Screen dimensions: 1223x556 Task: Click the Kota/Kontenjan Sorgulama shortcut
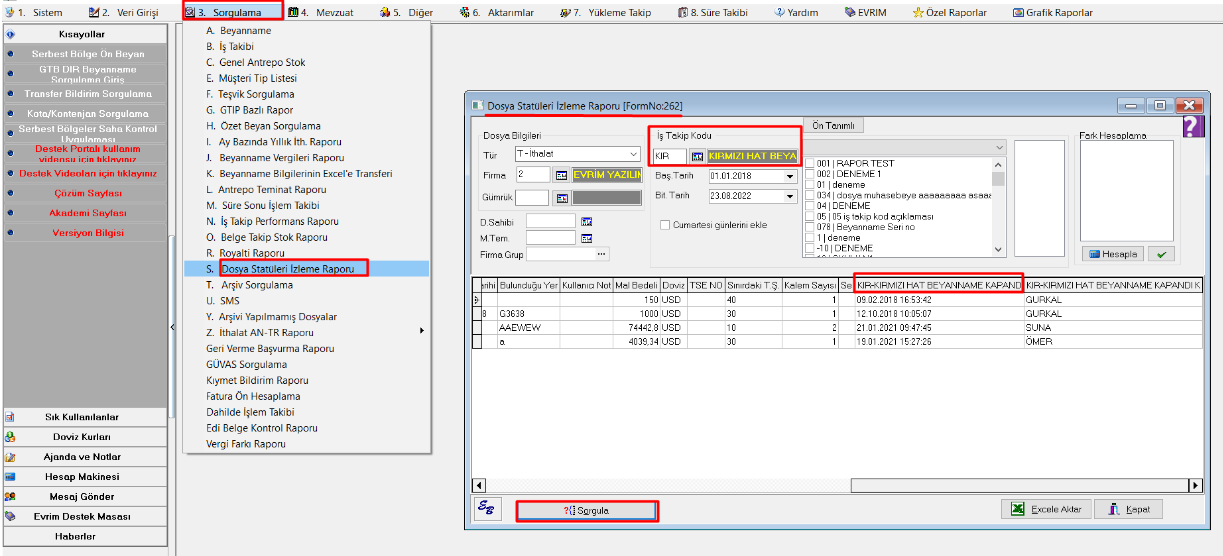click(87, 114)
